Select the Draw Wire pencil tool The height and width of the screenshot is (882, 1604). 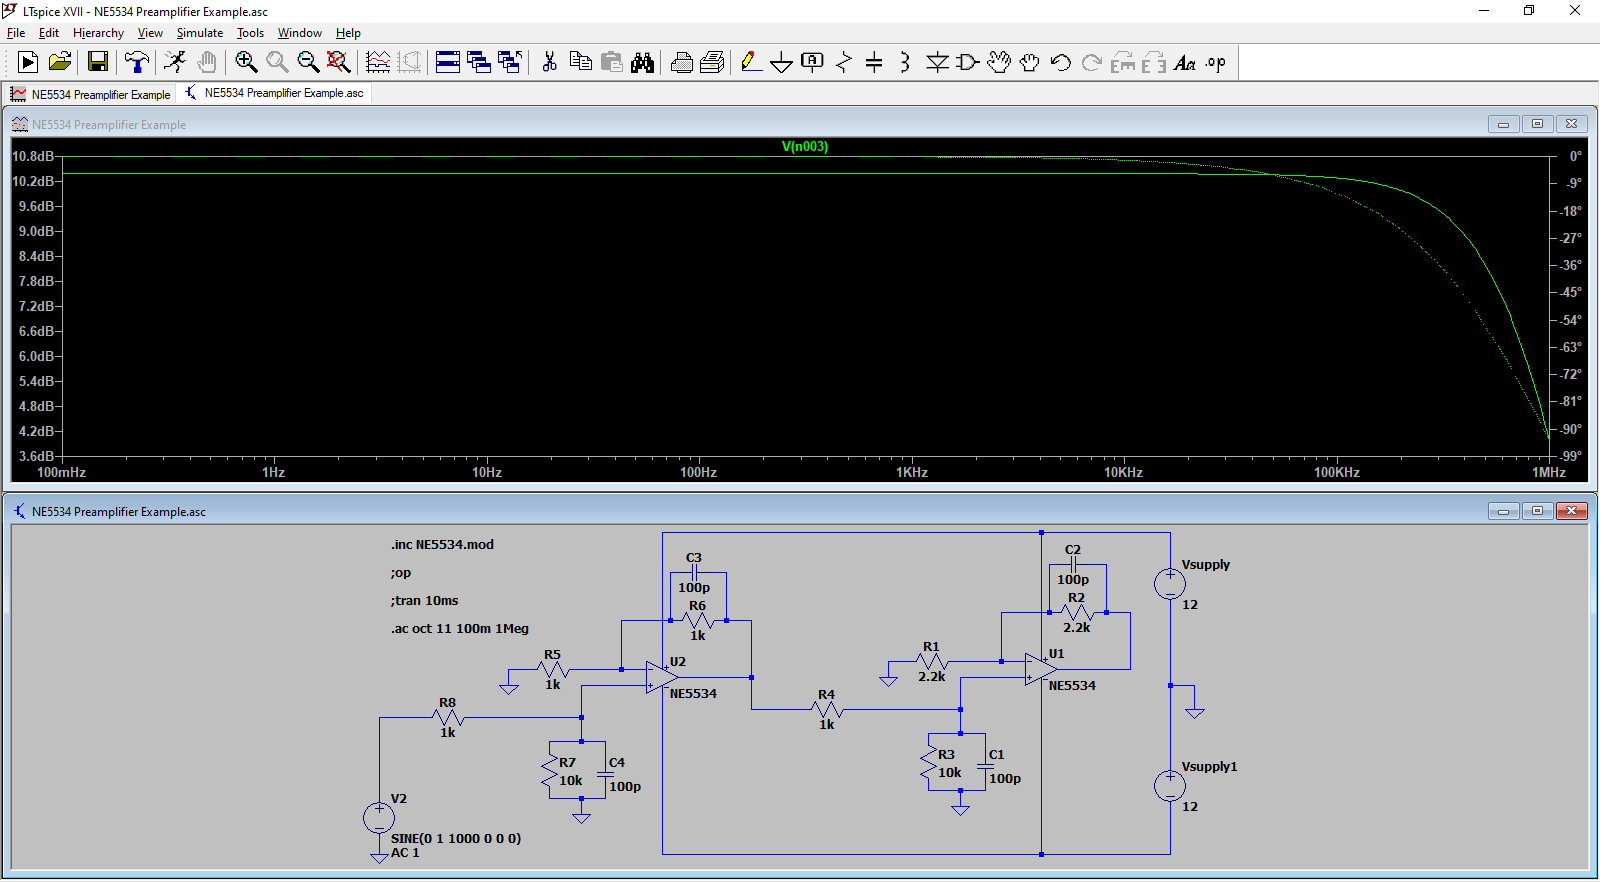750,62
